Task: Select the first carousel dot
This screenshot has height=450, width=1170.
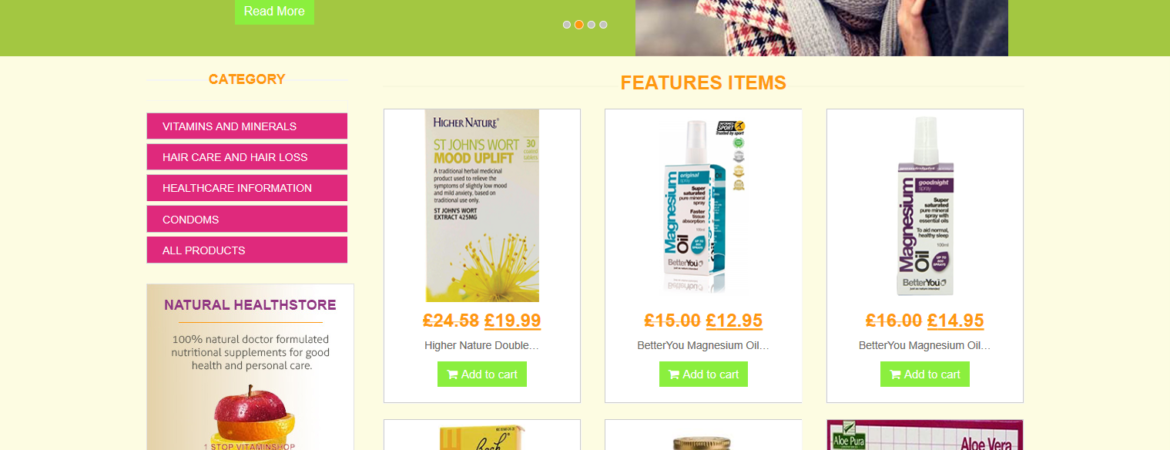Action: click(x=567, y=25)
